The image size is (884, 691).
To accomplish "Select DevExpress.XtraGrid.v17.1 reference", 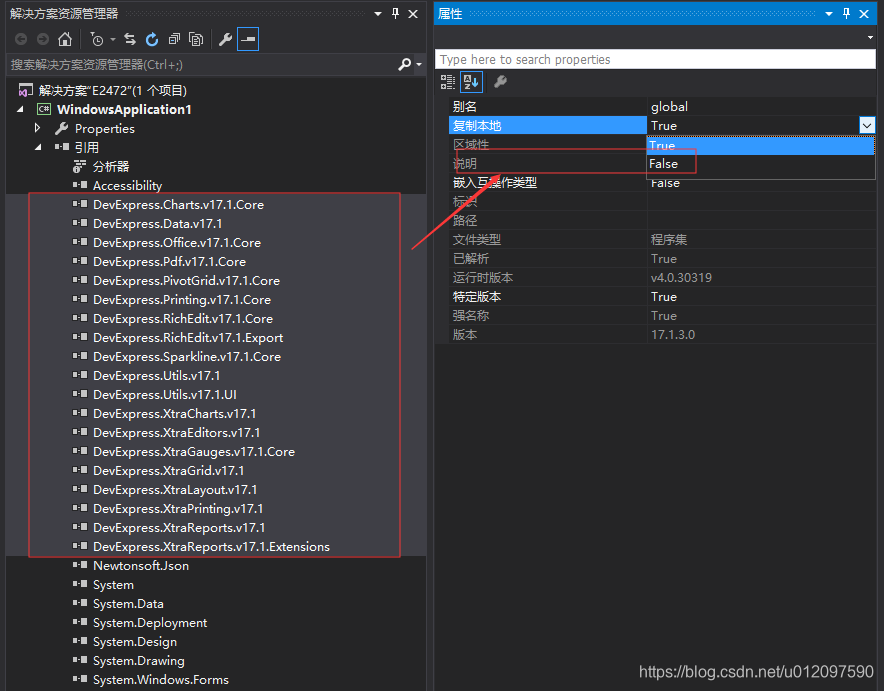I will (x=169, y=471).
